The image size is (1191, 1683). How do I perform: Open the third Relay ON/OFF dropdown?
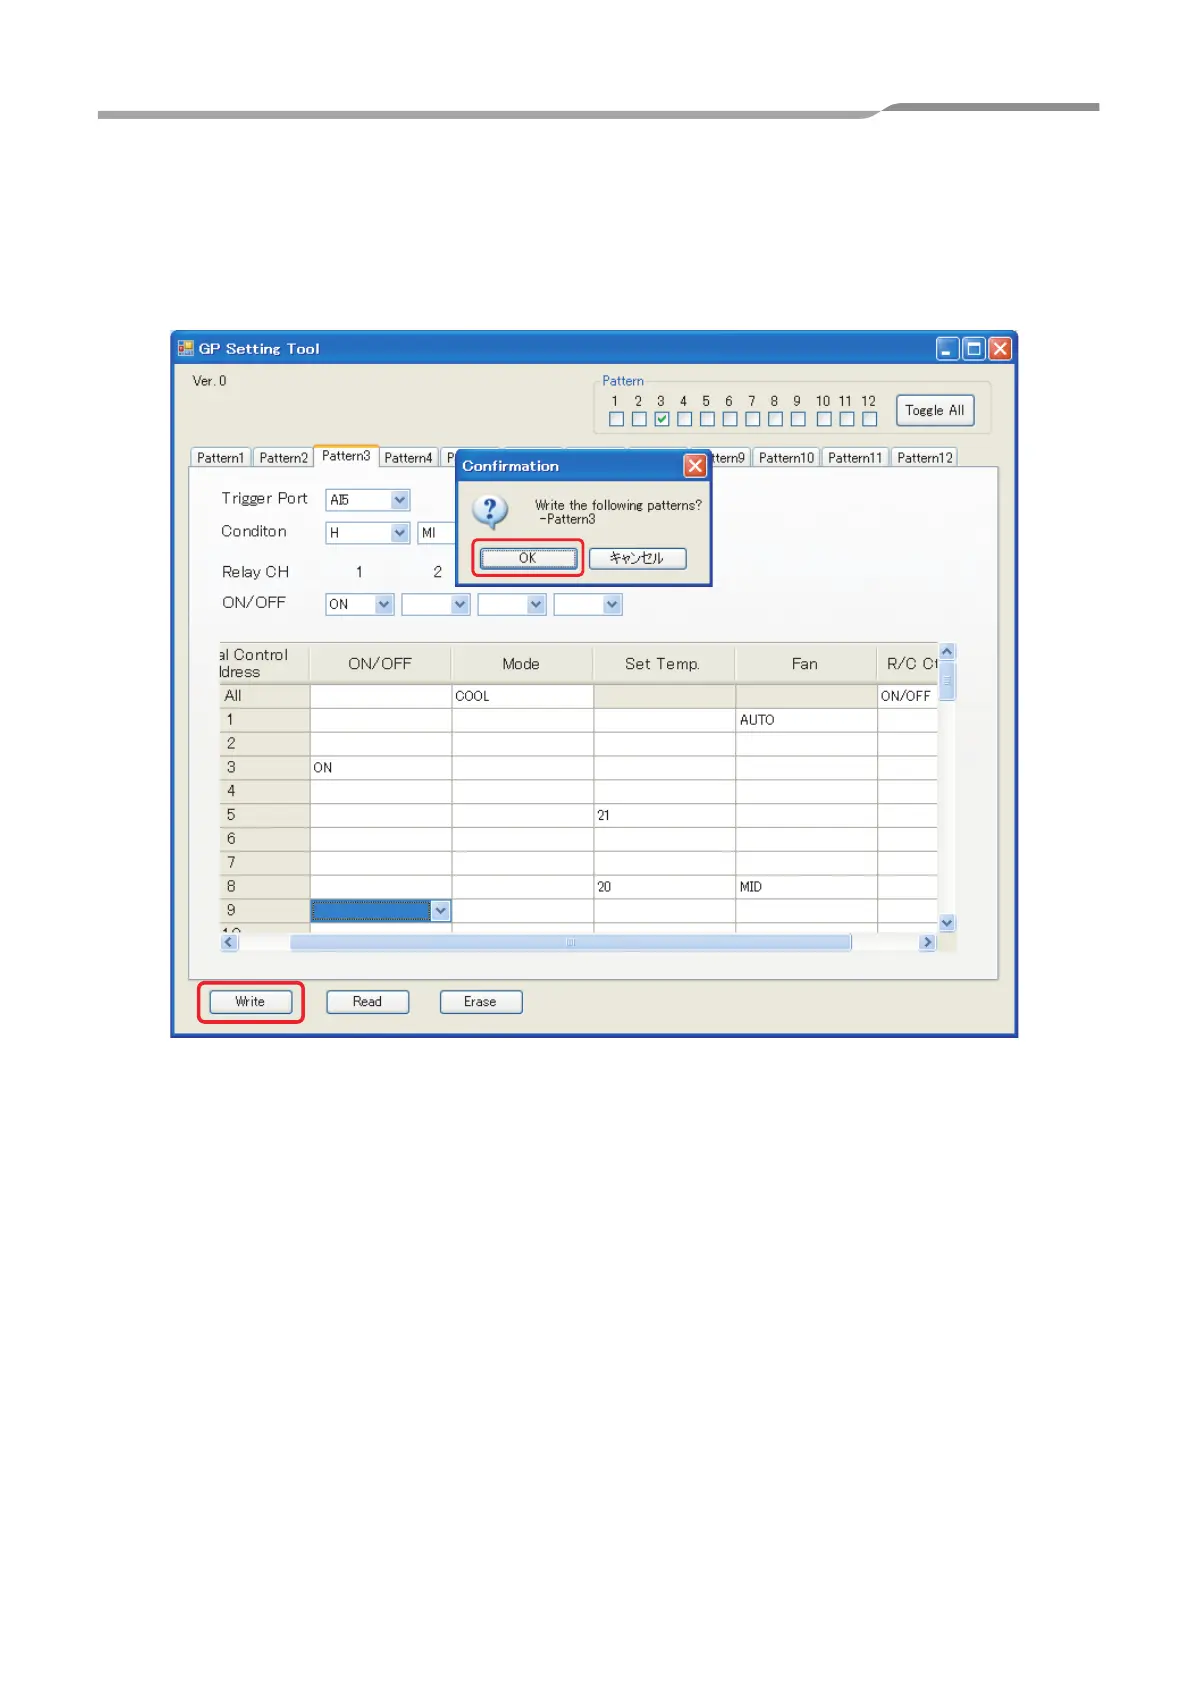pyautogui.click(x=536, y=604)
